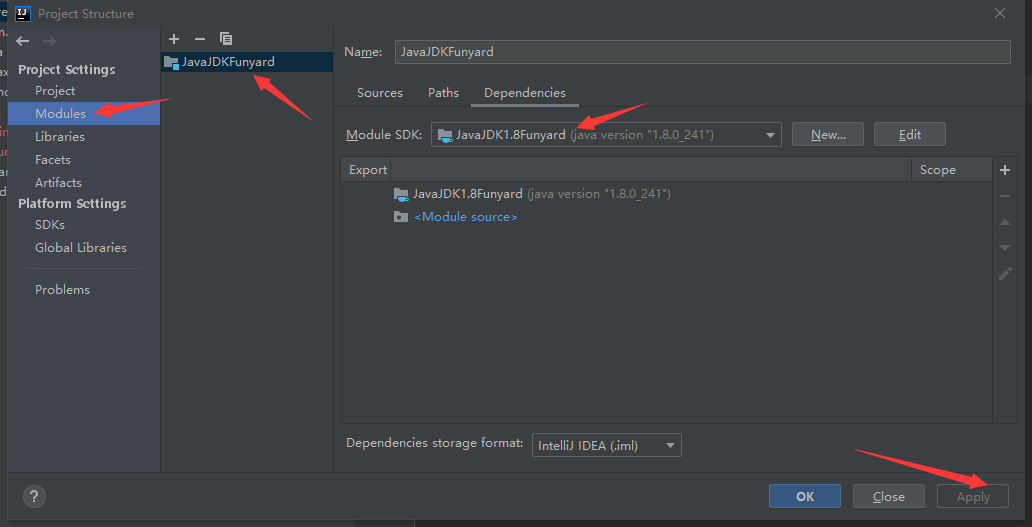This screenshot has width=1032, height=527.
Task: Add a new module with plus icon
Action: pyautogui.click(x=174, y=39)
